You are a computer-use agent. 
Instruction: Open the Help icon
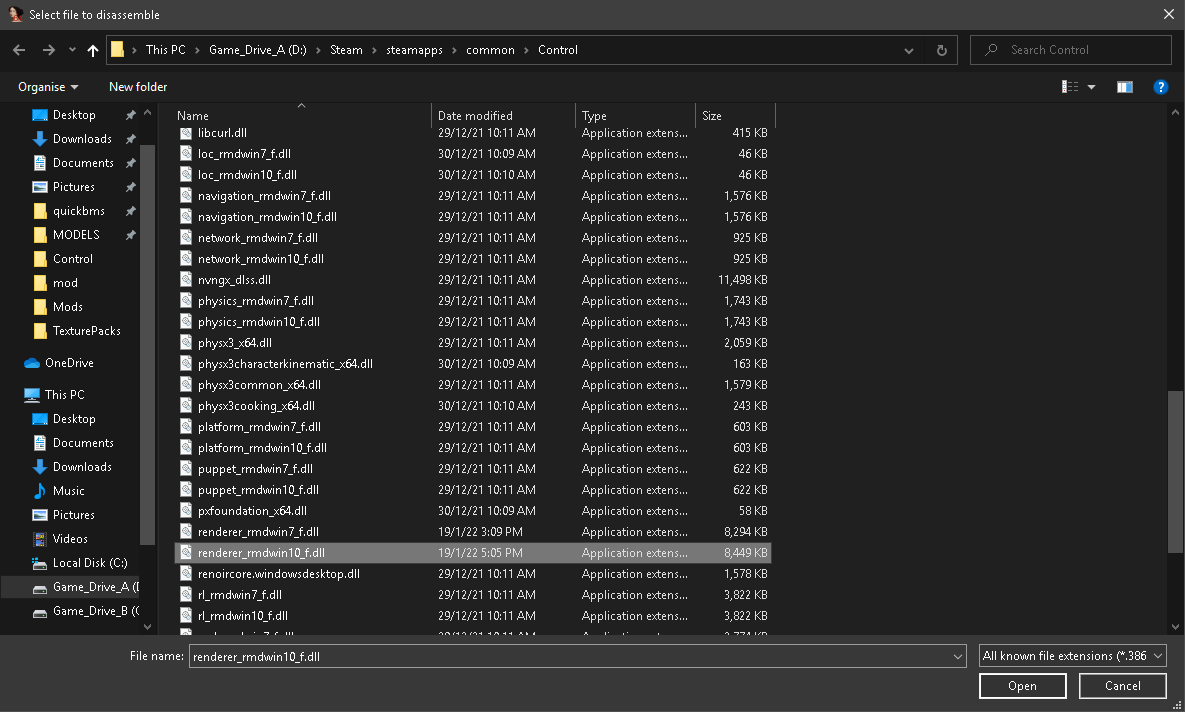coord(1161,87)
